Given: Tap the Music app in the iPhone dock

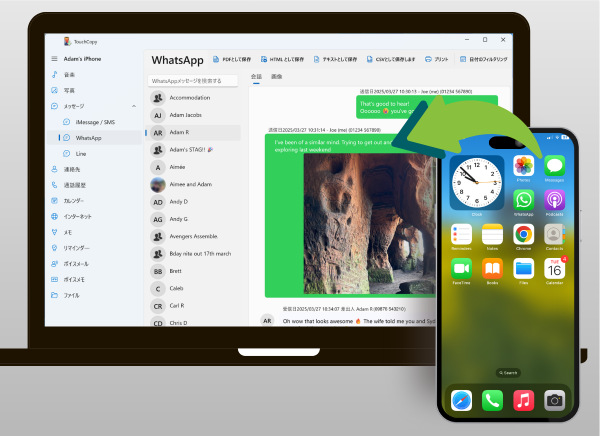Looking at the screenshot, I should pos(523,400).
